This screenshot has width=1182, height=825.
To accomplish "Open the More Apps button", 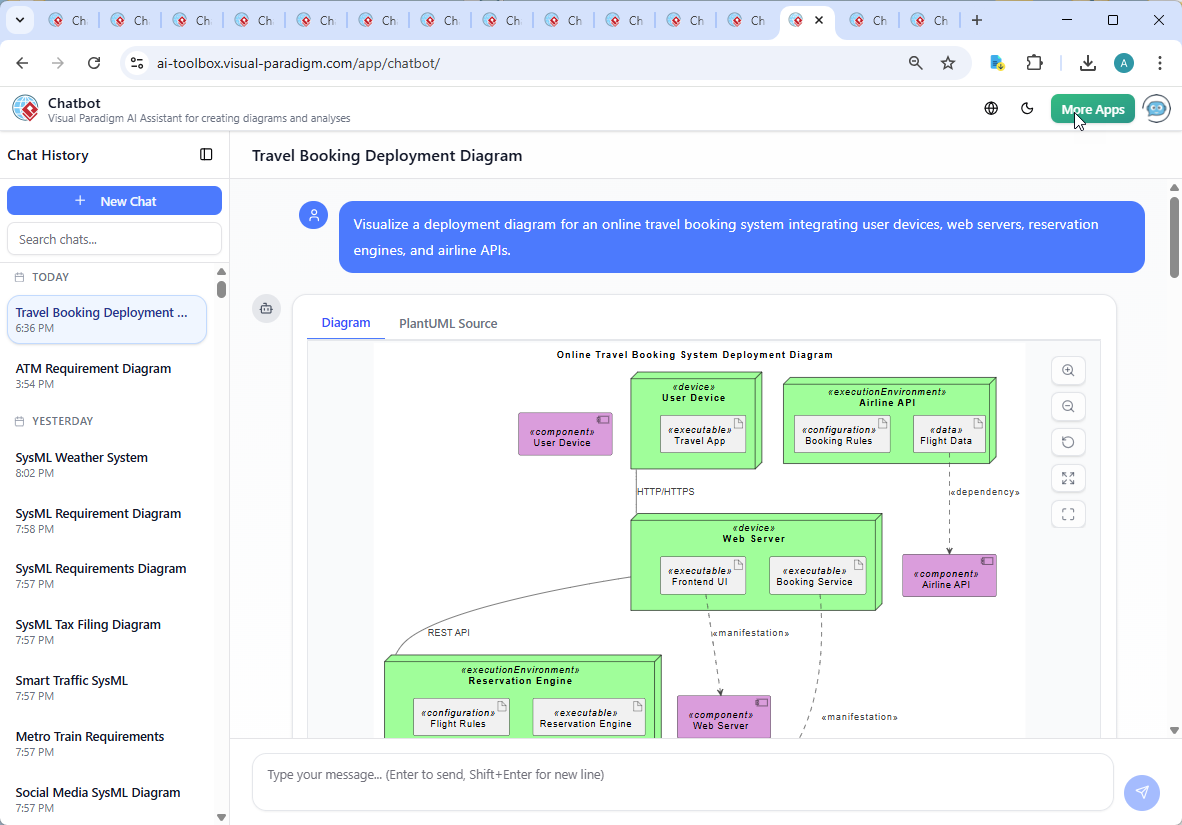I will 1092,109.
